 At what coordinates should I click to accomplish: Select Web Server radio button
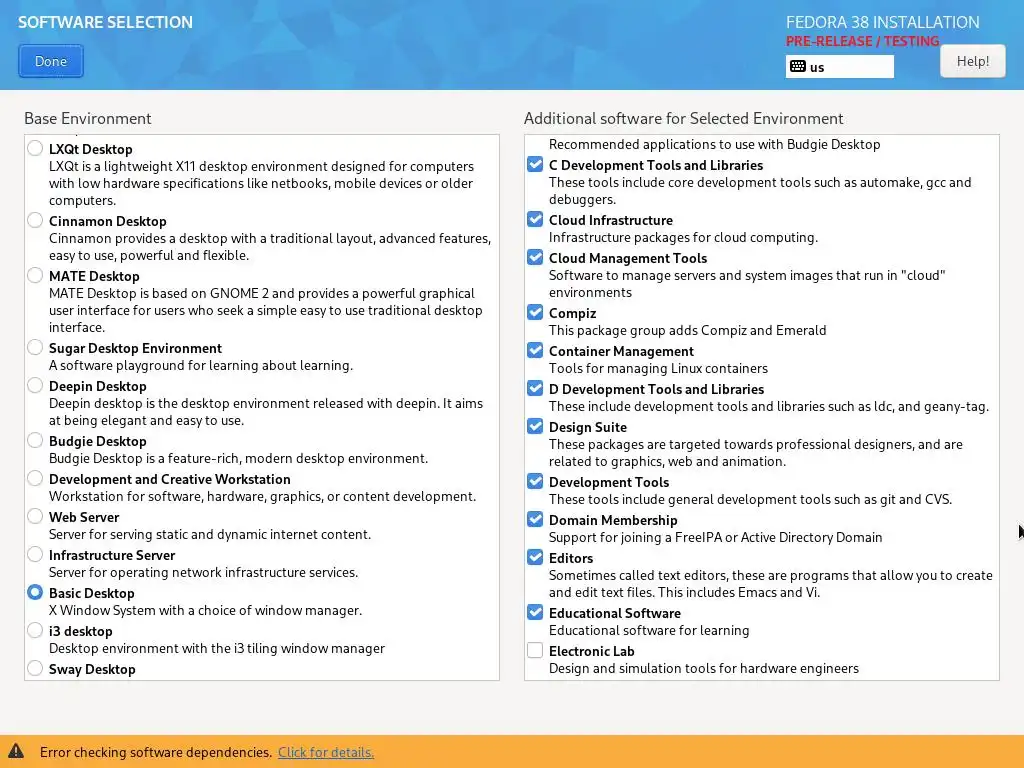(x=35, y=516)
